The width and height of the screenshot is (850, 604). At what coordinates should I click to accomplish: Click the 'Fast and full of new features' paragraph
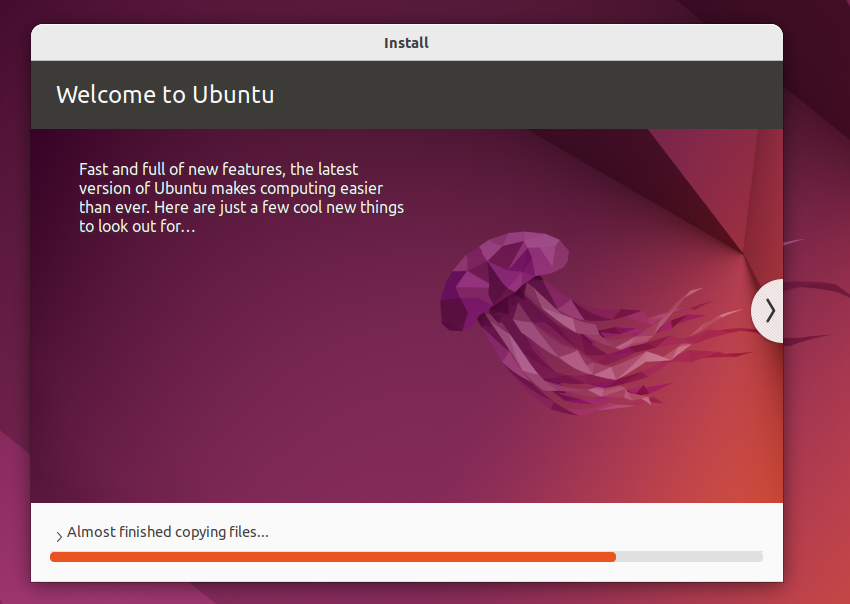point(241,198)
